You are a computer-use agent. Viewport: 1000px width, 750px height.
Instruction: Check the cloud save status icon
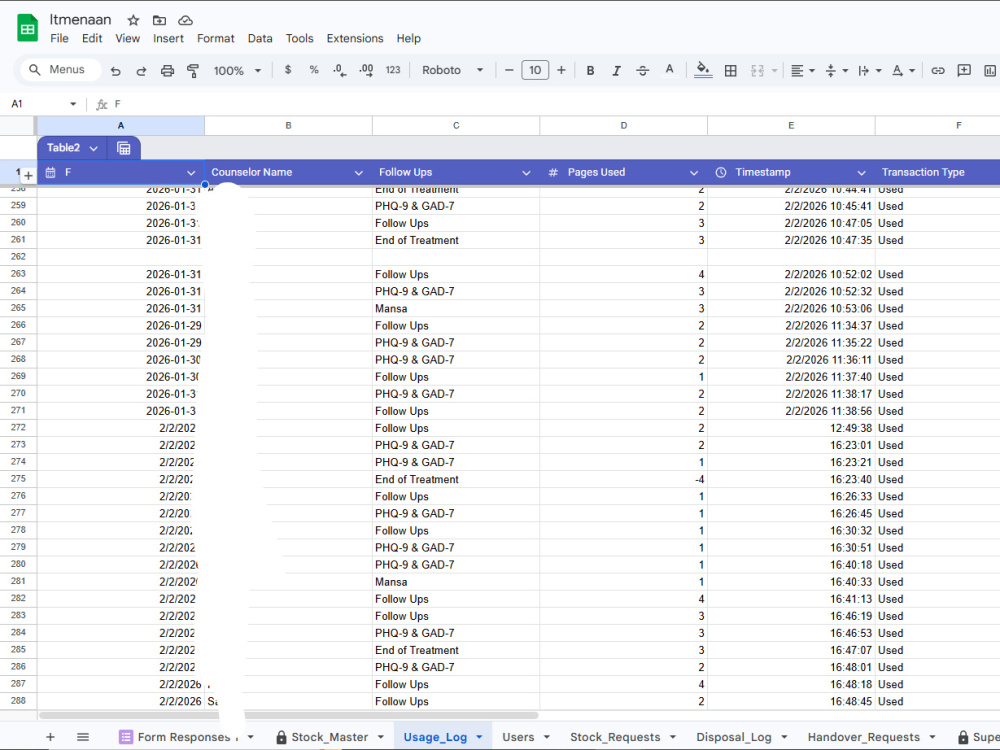tap(185, 20)
